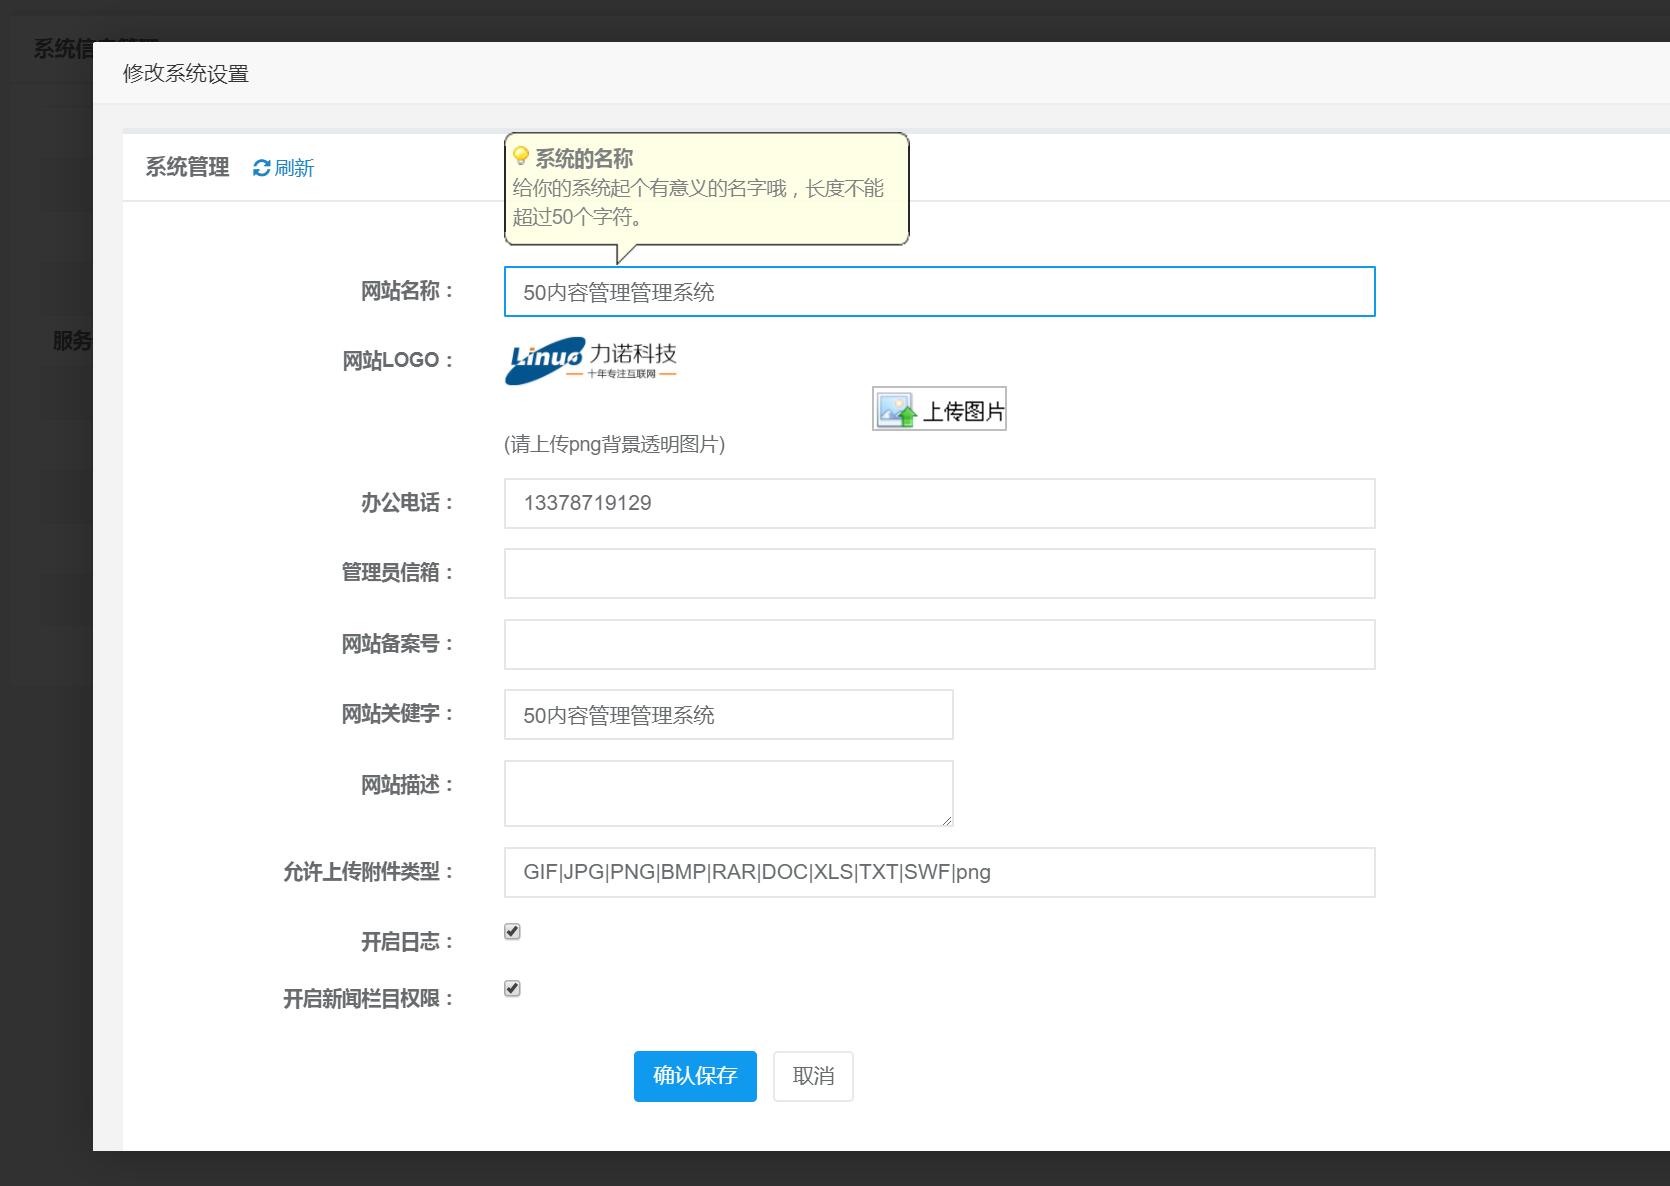The image size is (1670, 1186).
Task: Click the 请上传png背景透明图片 hint text
Action: pos(615,444)
